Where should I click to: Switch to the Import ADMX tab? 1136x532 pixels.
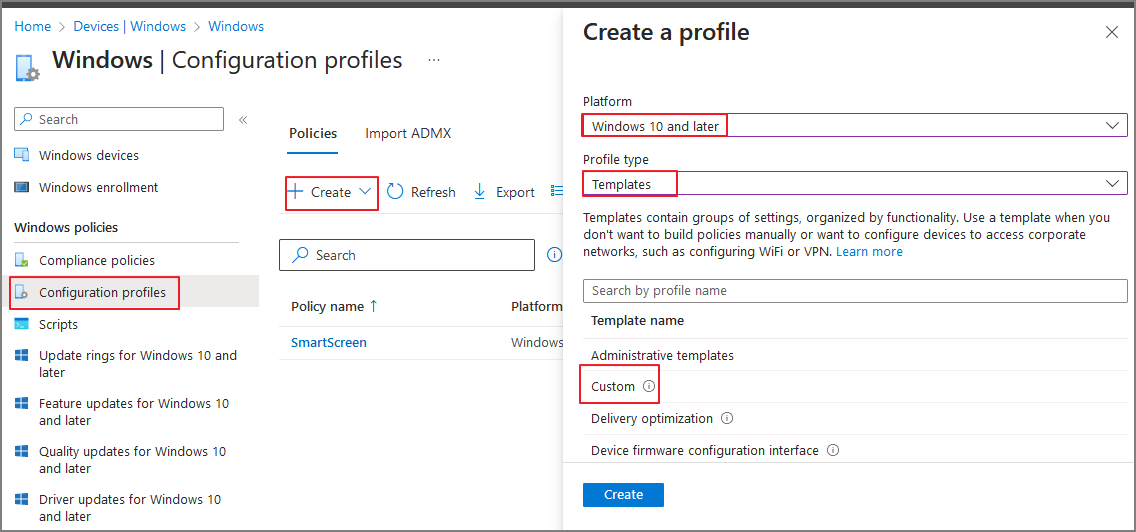(x=408, y=133)
